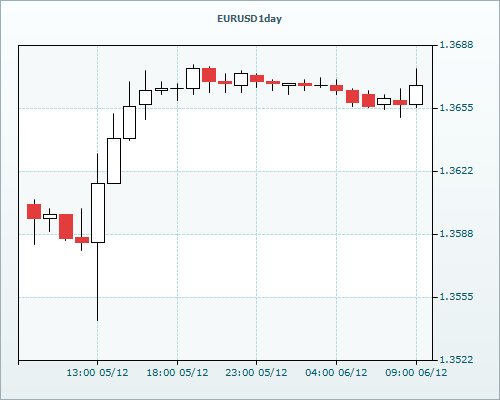The height and width of the screenshot is (400, 500).
Task: Click the 1.3688 price axis label
Action: click(x=456, y=45)
